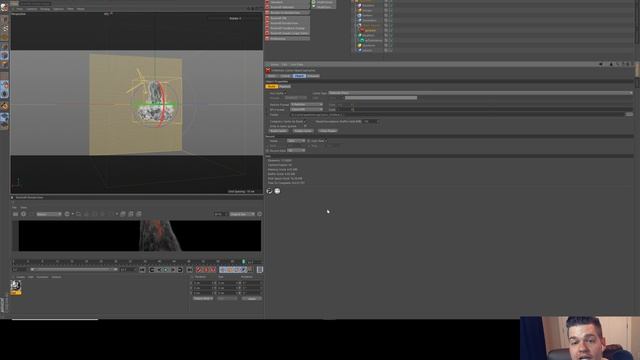
Task: Step to the next frame
Action: [173, 270]
